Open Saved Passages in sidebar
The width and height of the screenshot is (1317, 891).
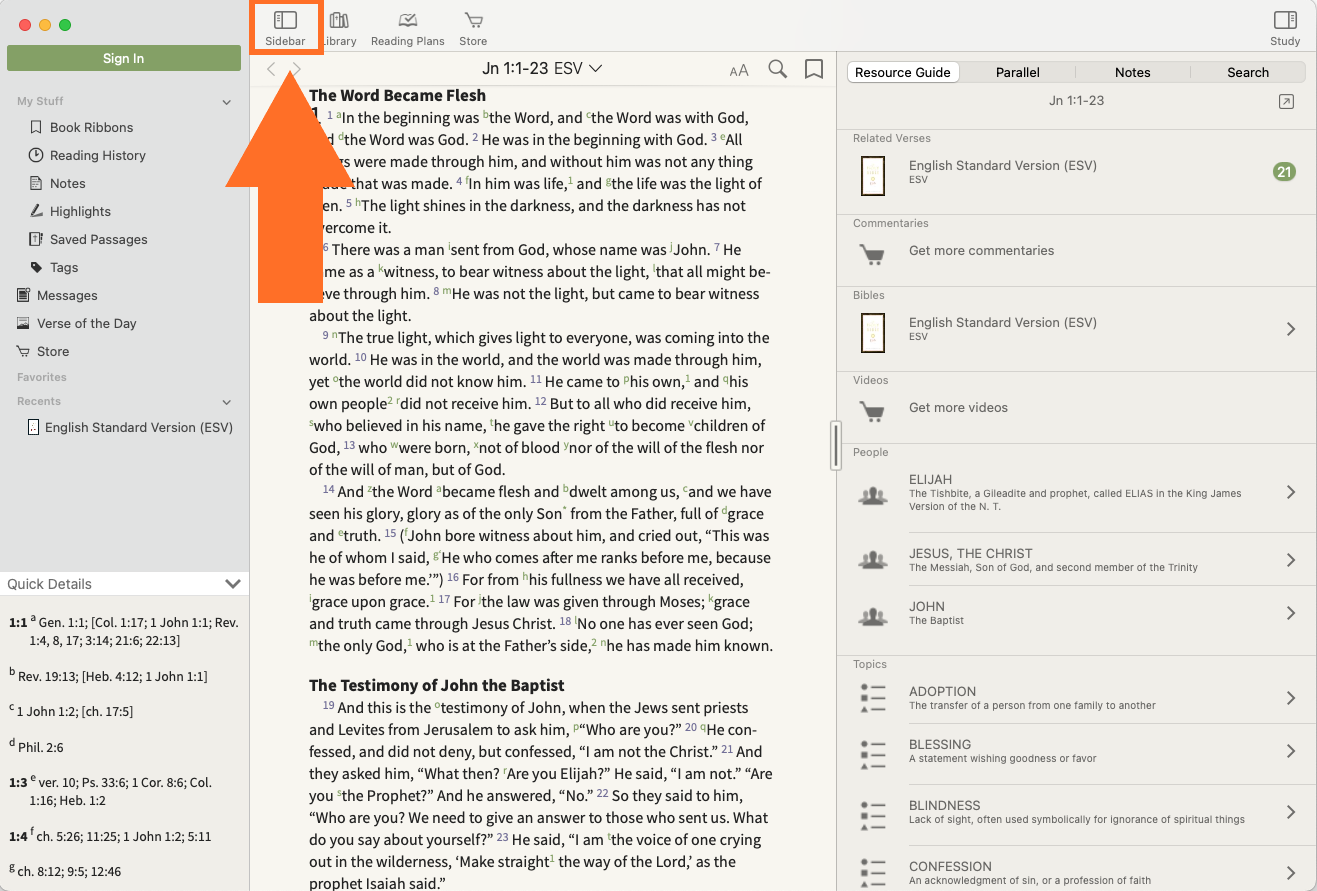point(98,239)
